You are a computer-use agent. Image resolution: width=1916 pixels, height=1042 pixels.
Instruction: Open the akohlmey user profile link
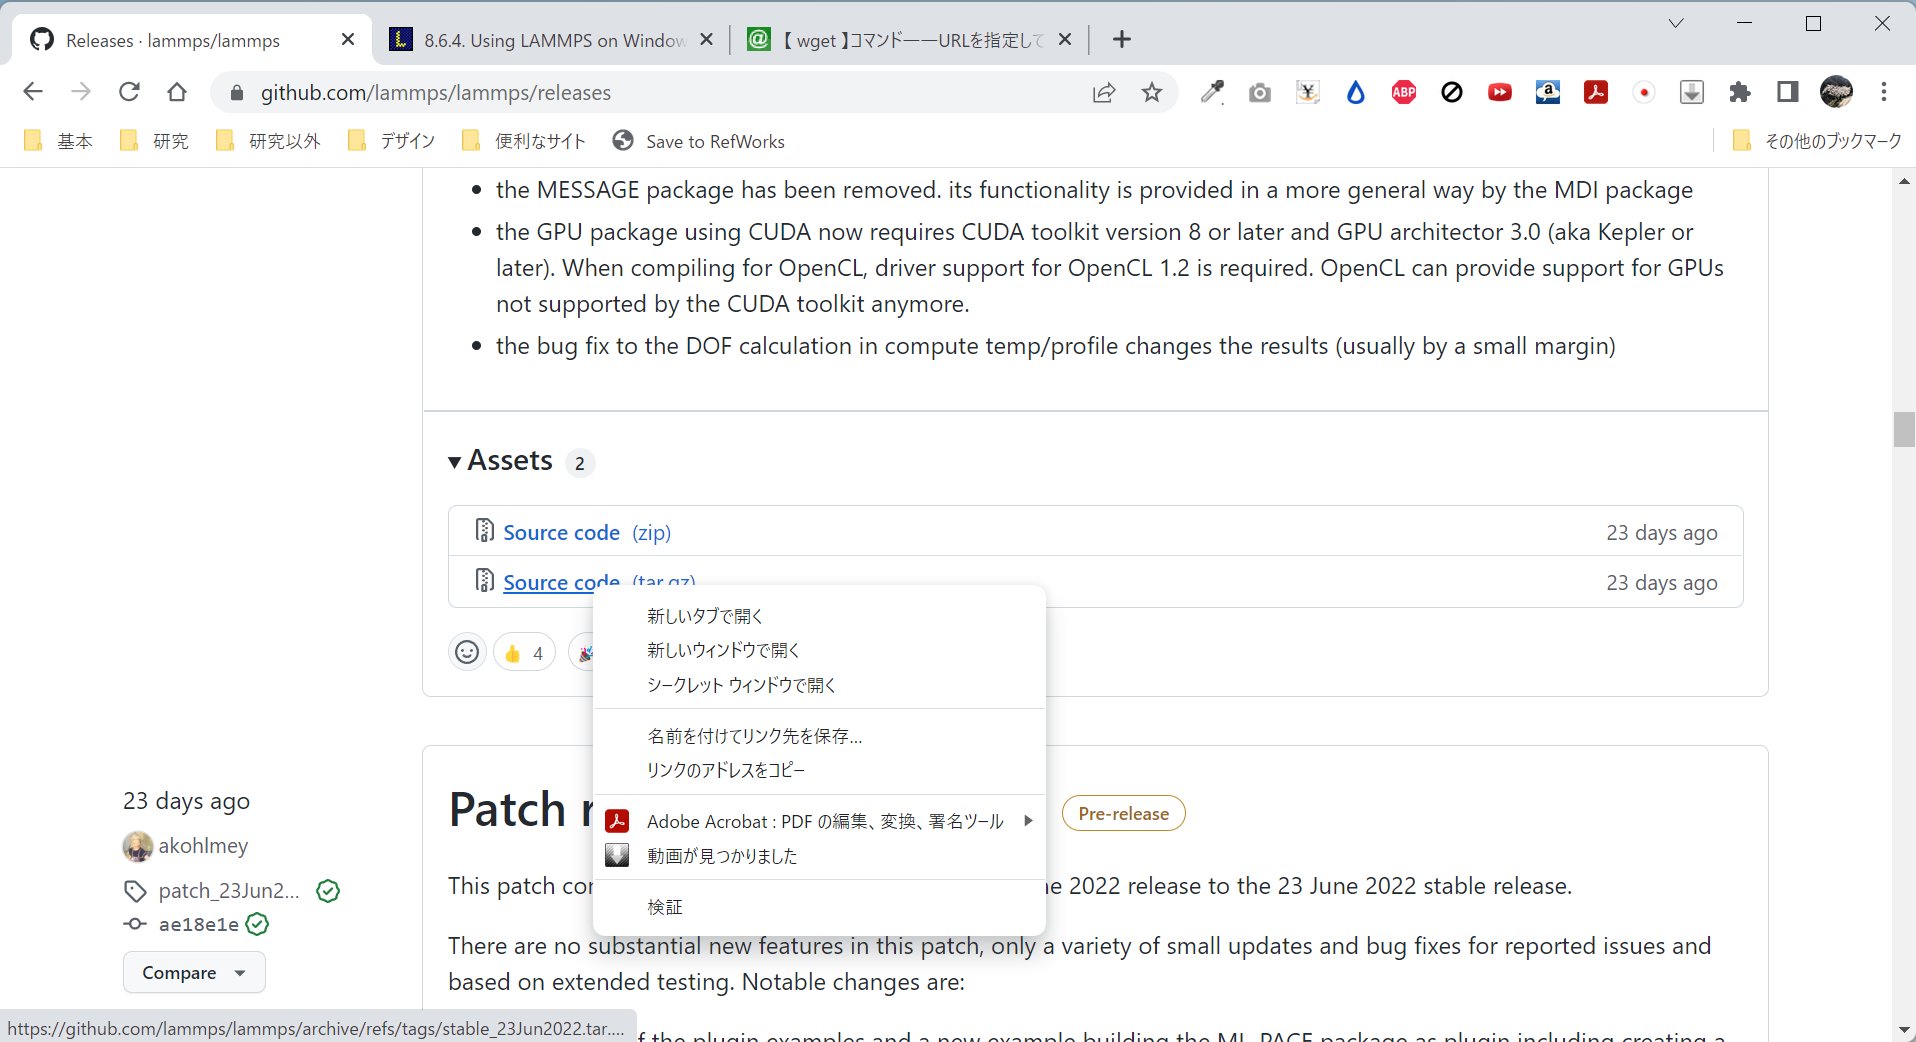(203, 846)
